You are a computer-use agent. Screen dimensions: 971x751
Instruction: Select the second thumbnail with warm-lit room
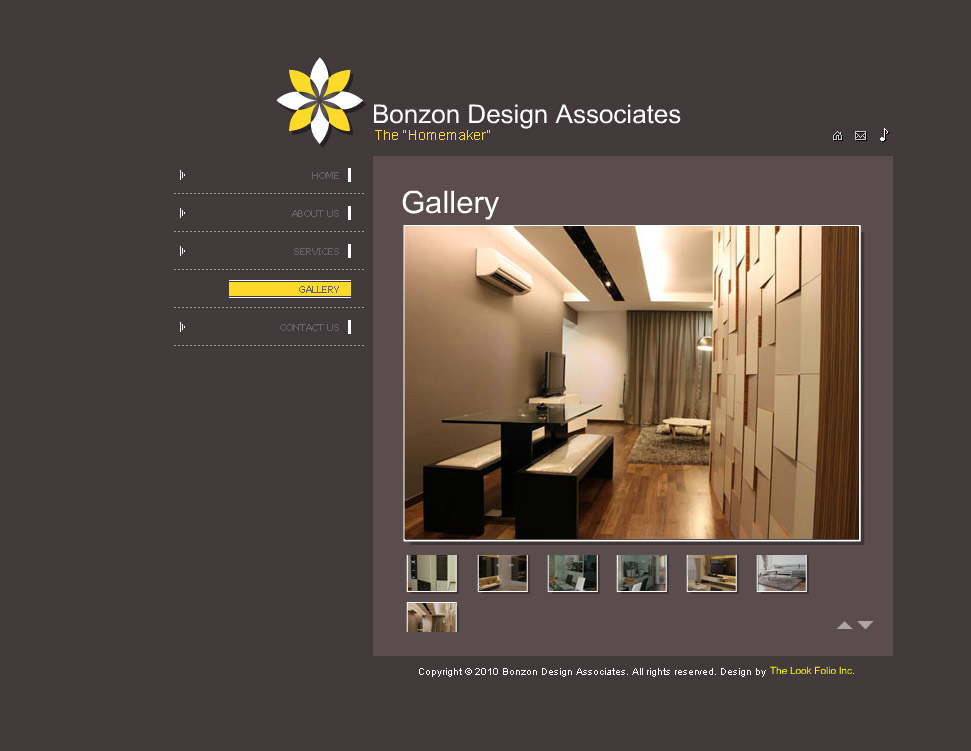pyautogui.click(x=502, y=573)
